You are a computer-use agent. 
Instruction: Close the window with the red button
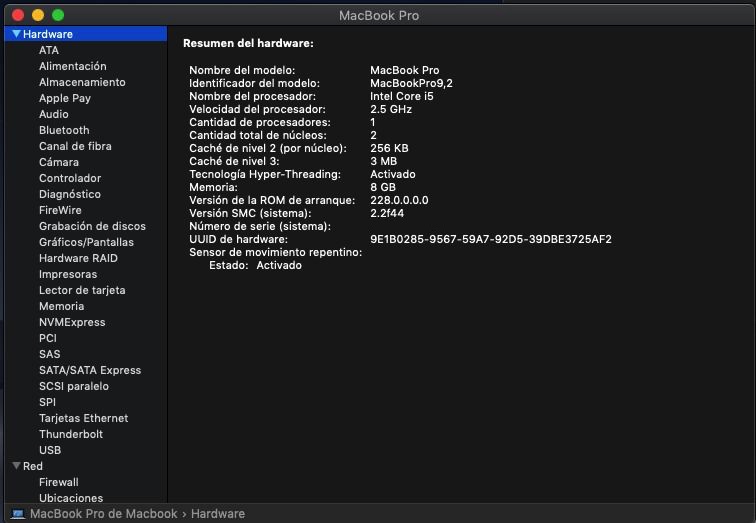pyautogui.click(x=18, y=15)
